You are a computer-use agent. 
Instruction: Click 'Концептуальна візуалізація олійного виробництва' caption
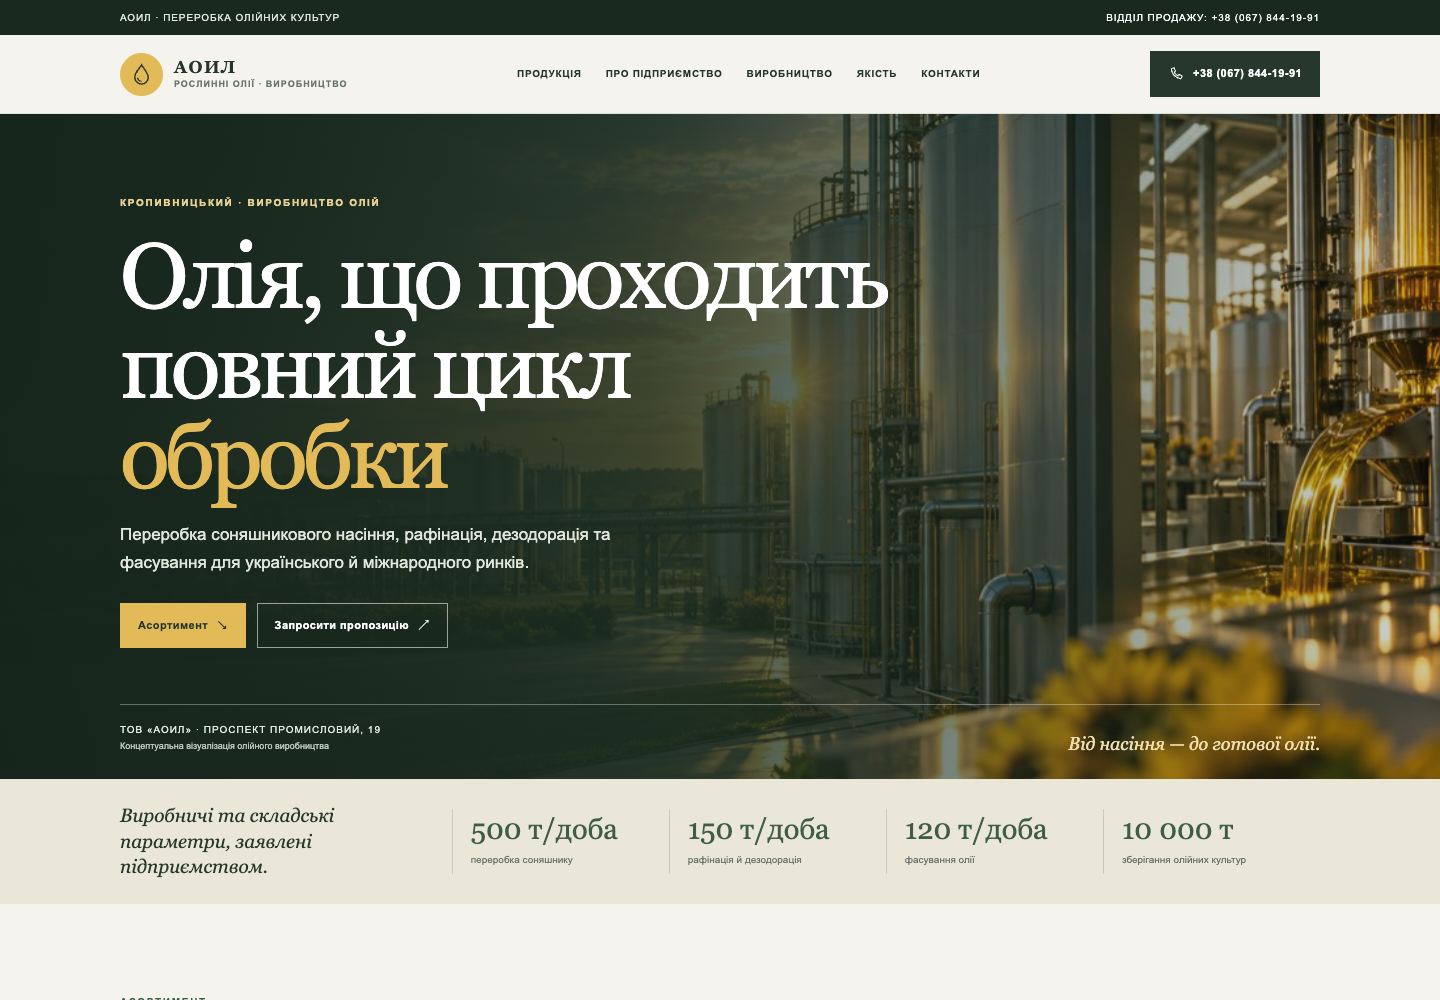(224, 746)
